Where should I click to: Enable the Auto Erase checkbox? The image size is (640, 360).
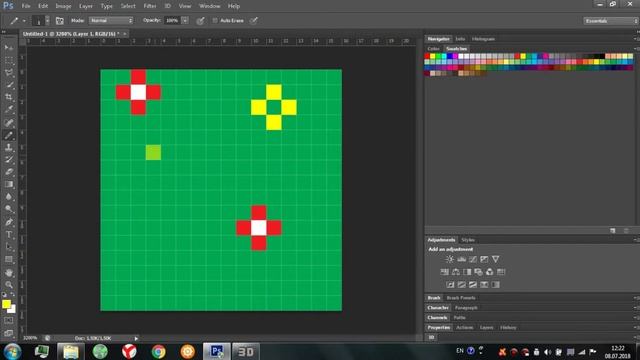[x=215, y=20]
